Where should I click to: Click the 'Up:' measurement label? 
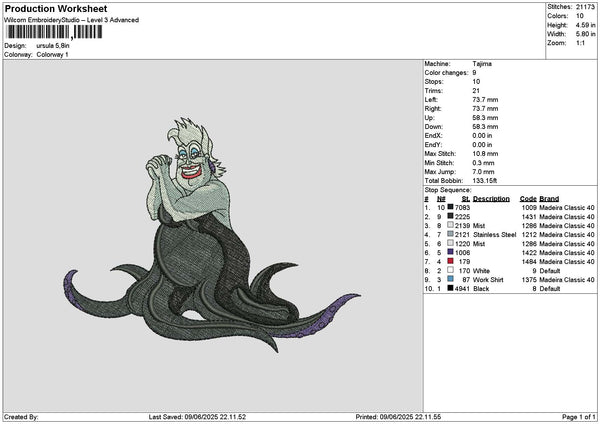429,117
